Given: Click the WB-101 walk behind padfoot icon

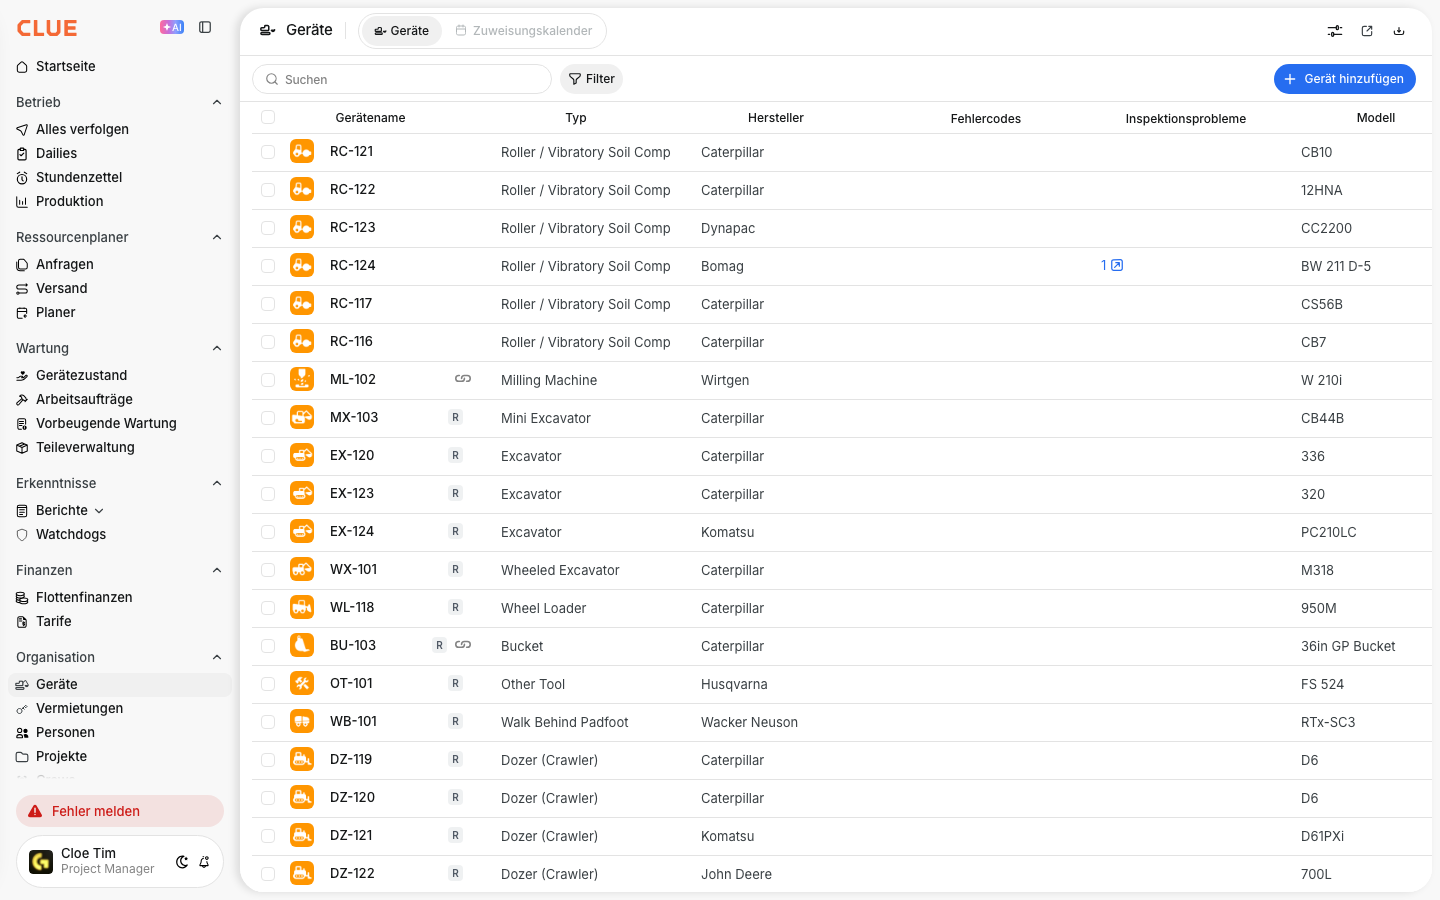Looking at the screenshot, I should click(302, 722).
